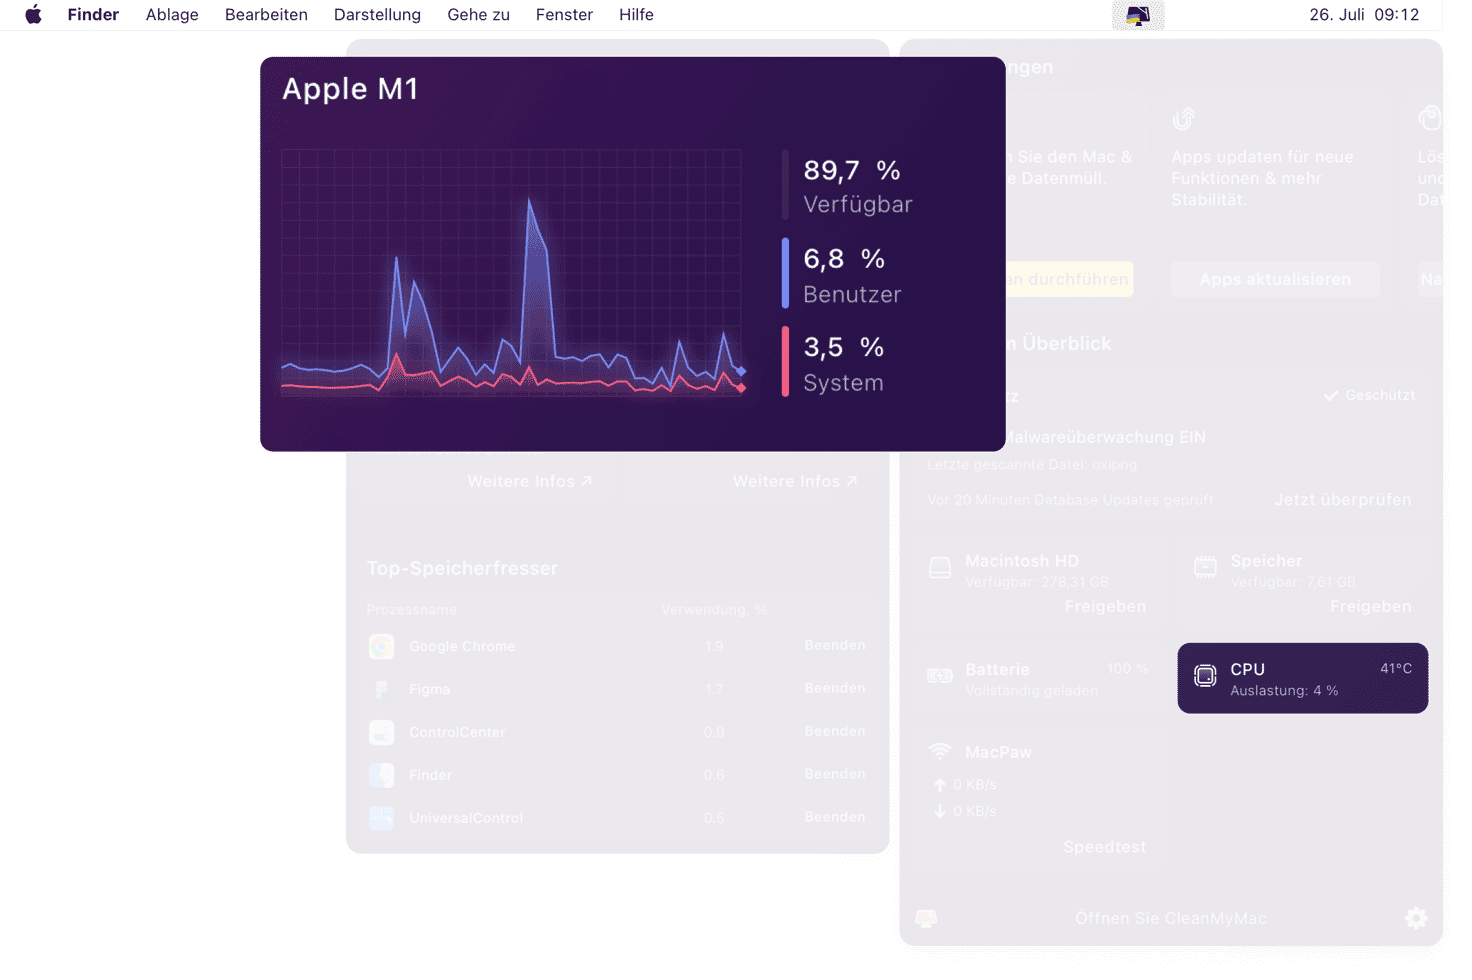Viewport: 1472px width, 980px height.
Task: Click the download arrow icon under MacPaw
Action: click(x=940, y=811)
